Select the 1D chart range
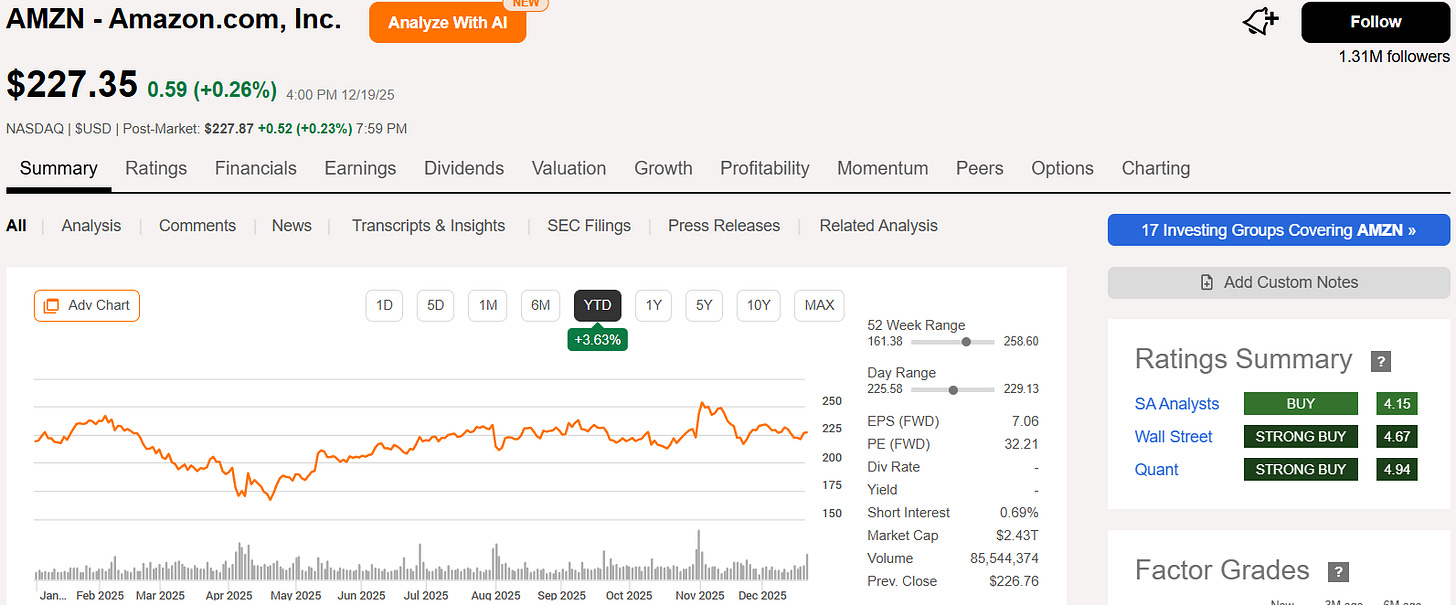The image size is (1456, 605). pyautogui.click(x=384, y=305)
